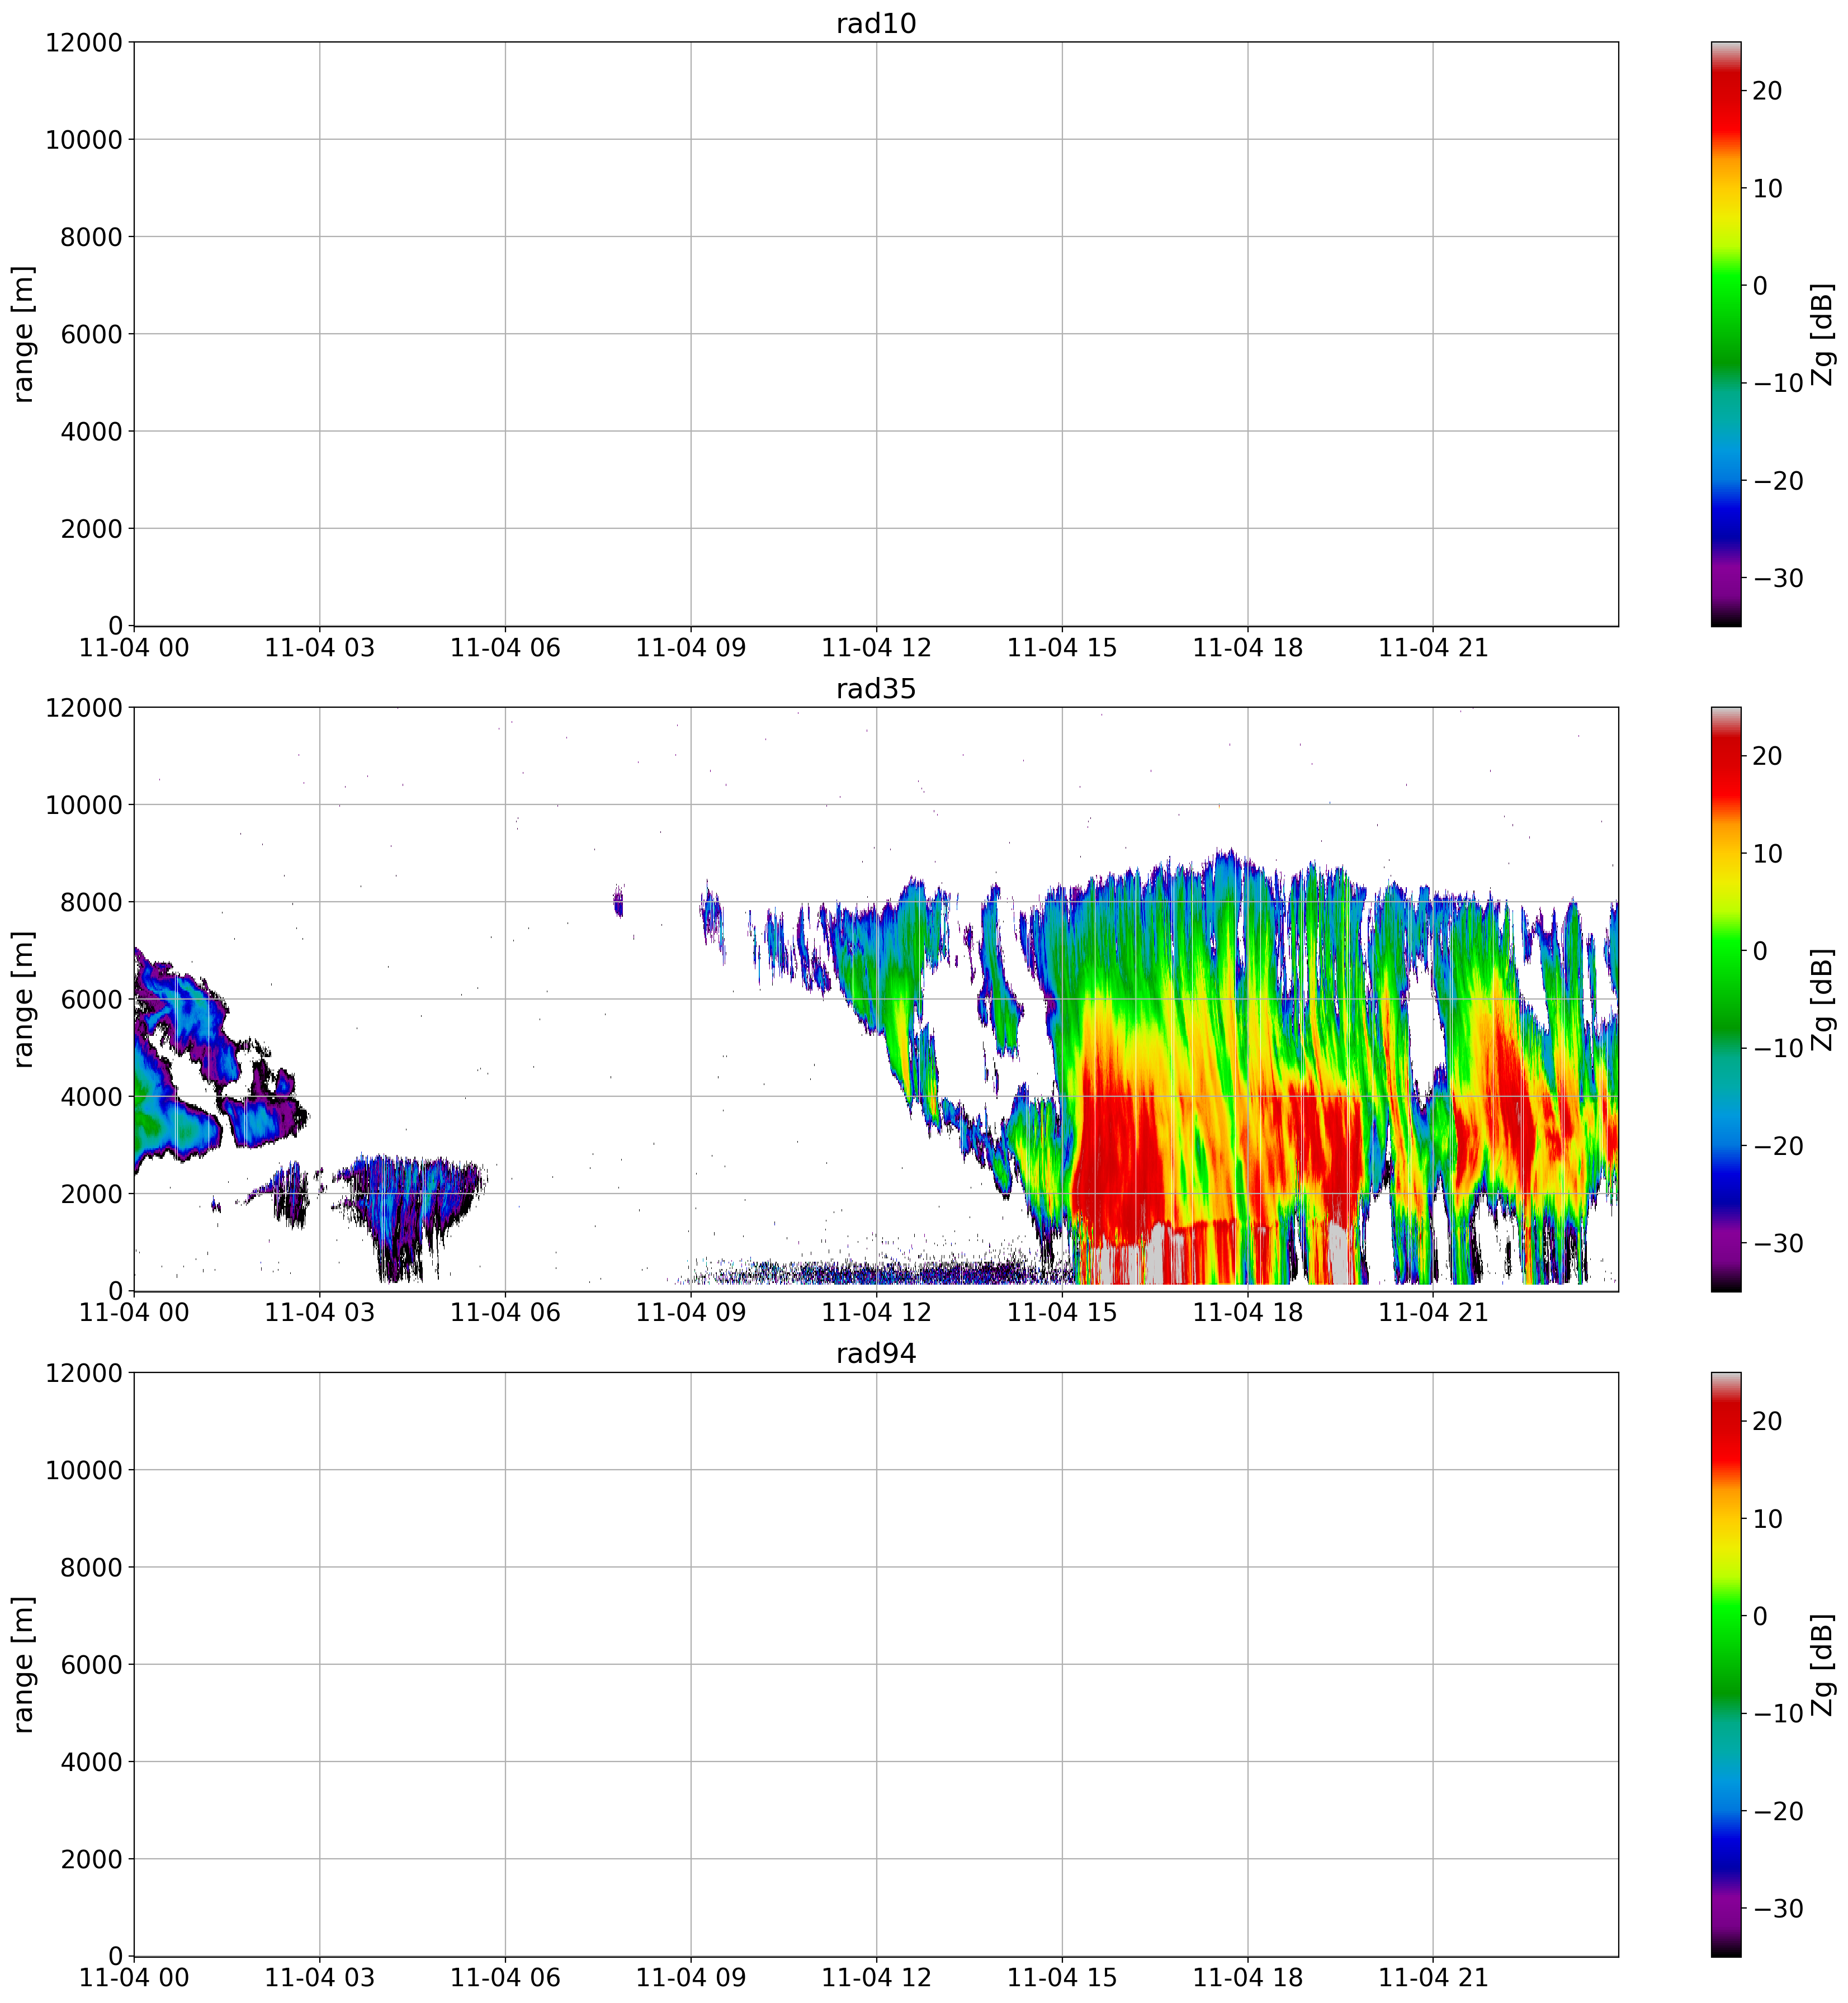Click the rad10 colorbar green region near 0
1848x2003 pixels.
1726,286
